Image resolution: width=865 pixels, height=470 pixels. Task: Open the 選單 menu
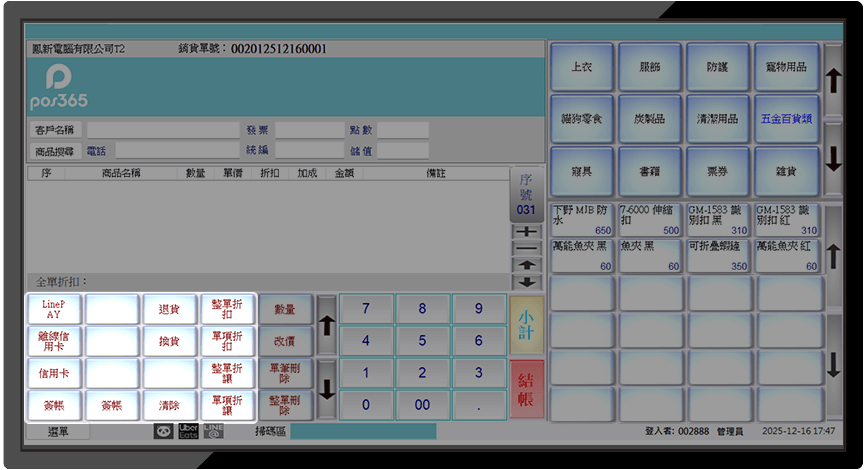[x=58, y=431]
